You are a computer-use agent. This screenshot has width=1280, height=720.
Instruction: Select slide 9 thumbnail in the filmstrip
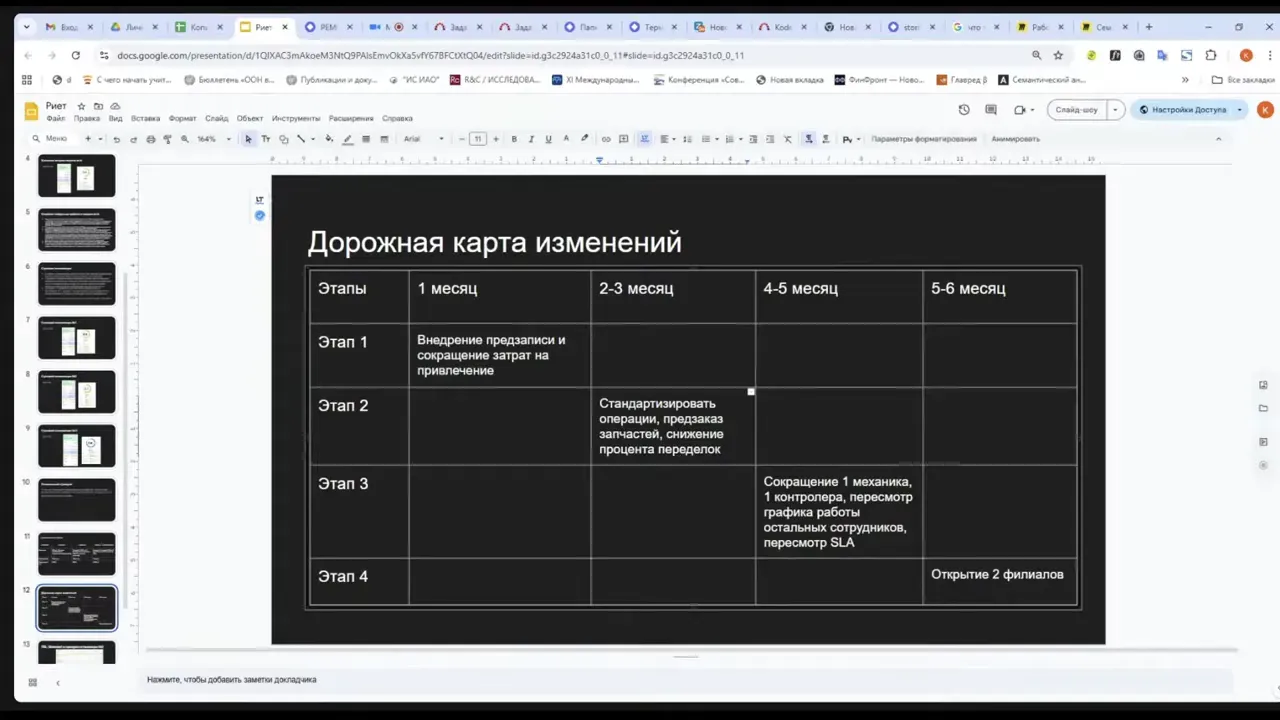76,446
